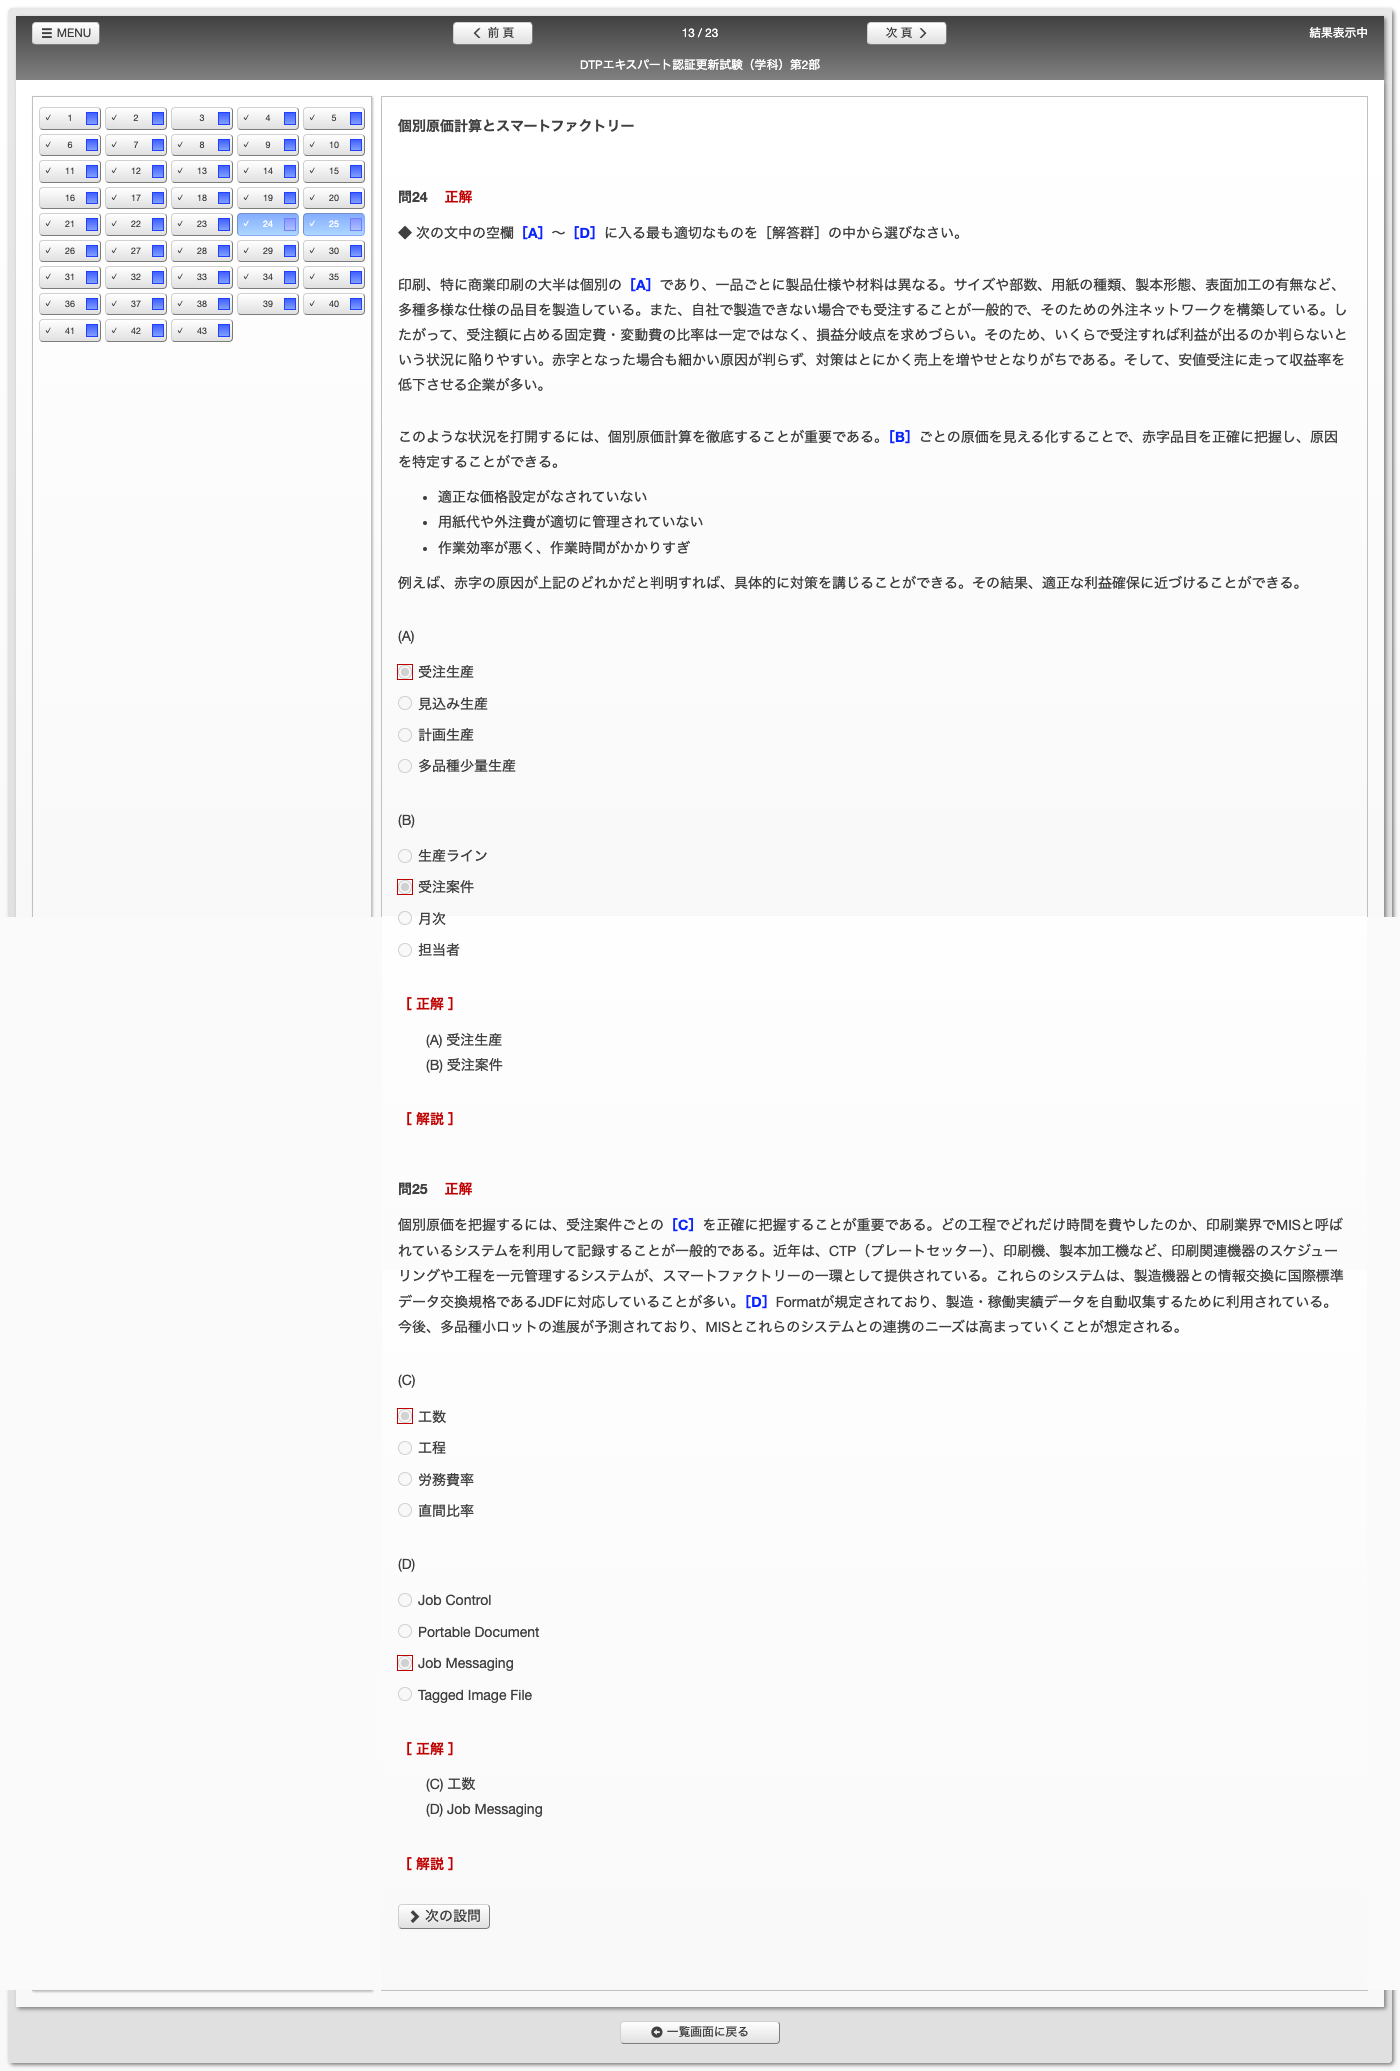This screenshot has width=1400, height=2071.
Task: Go to previous page with 前頁
Action: 492,33
